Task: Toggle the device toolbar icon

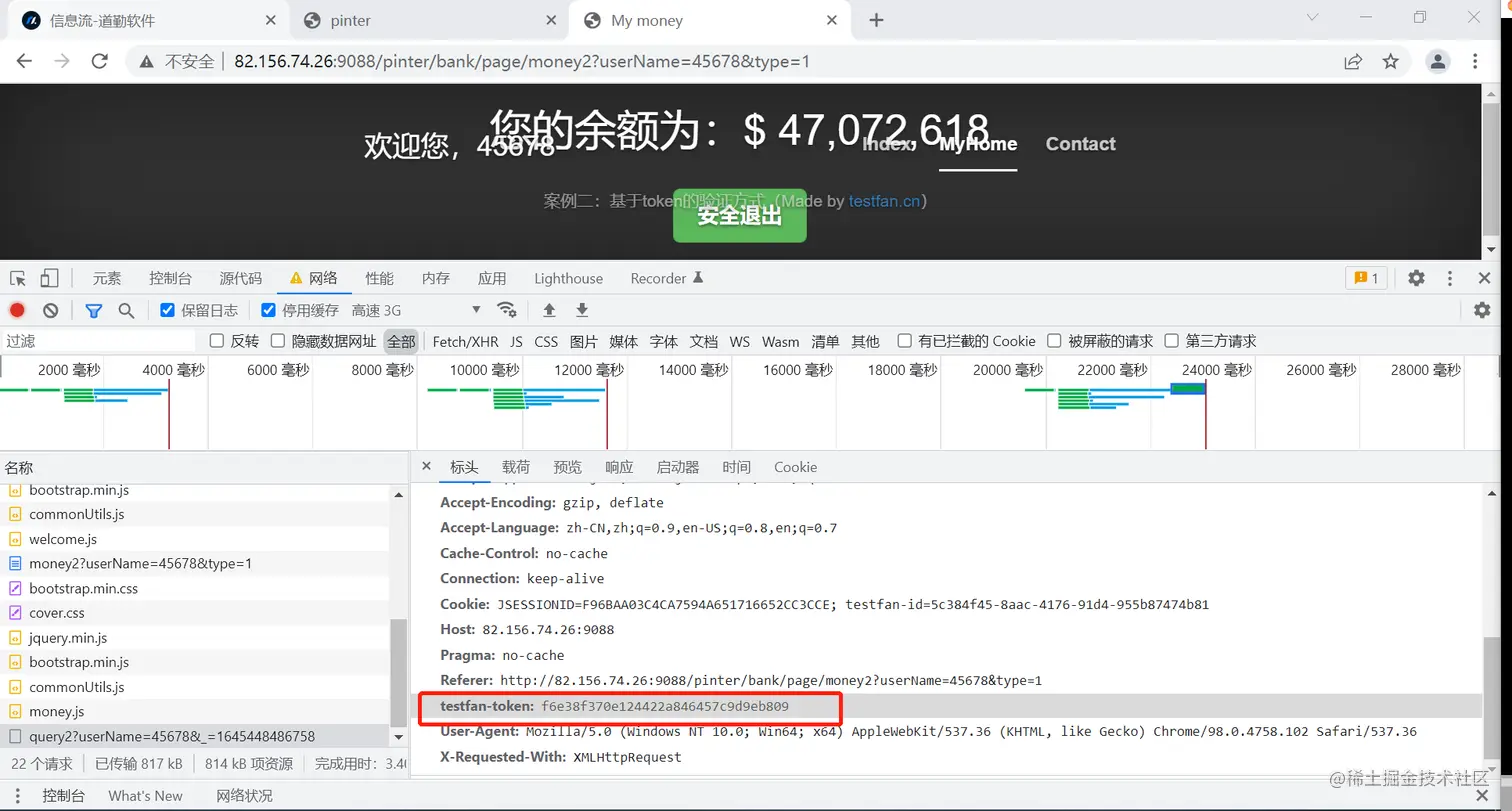Action: point(50,278)
